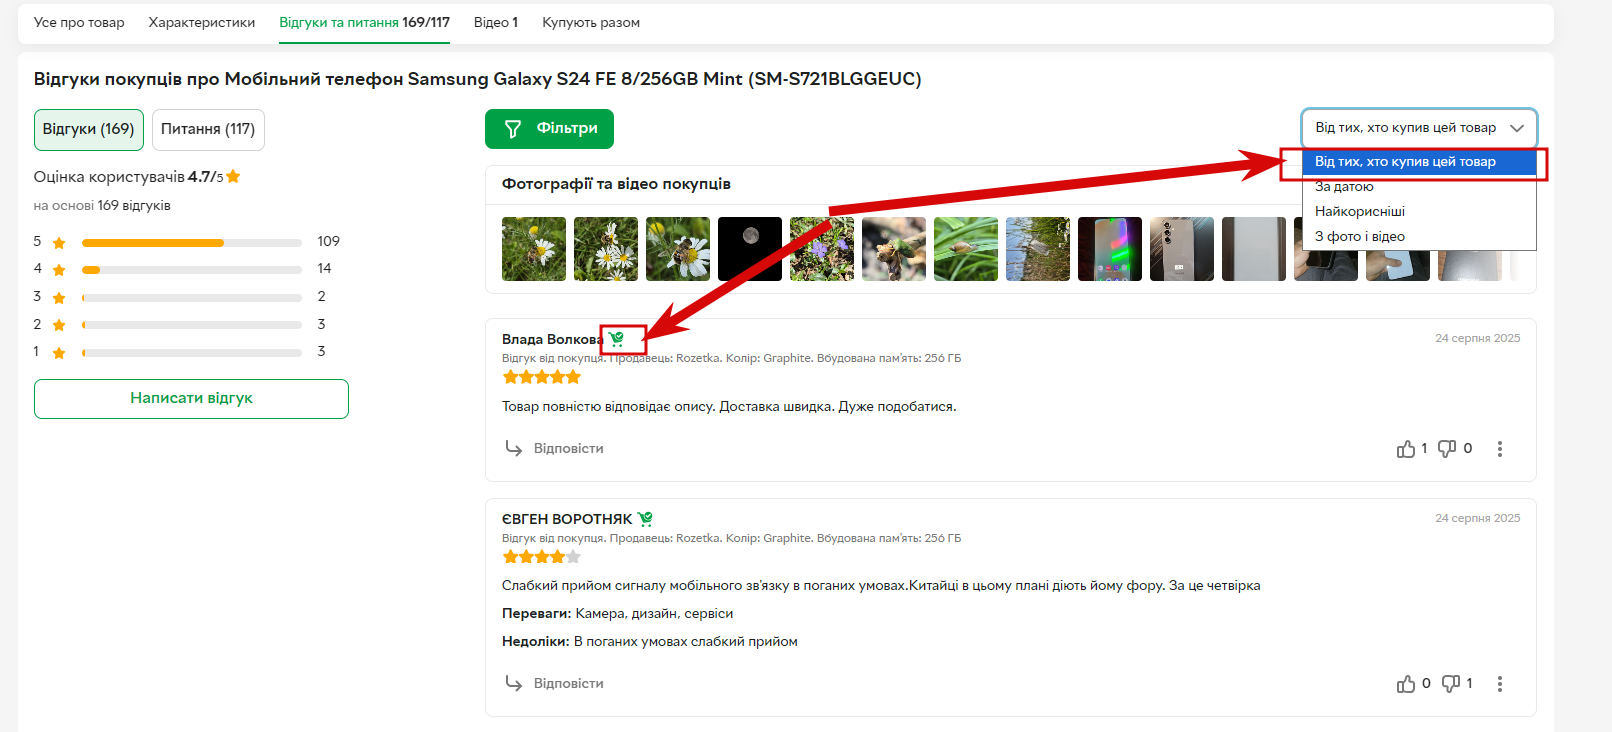
Task: Switch to Питання (117) tab
Action: pos(208,129)
